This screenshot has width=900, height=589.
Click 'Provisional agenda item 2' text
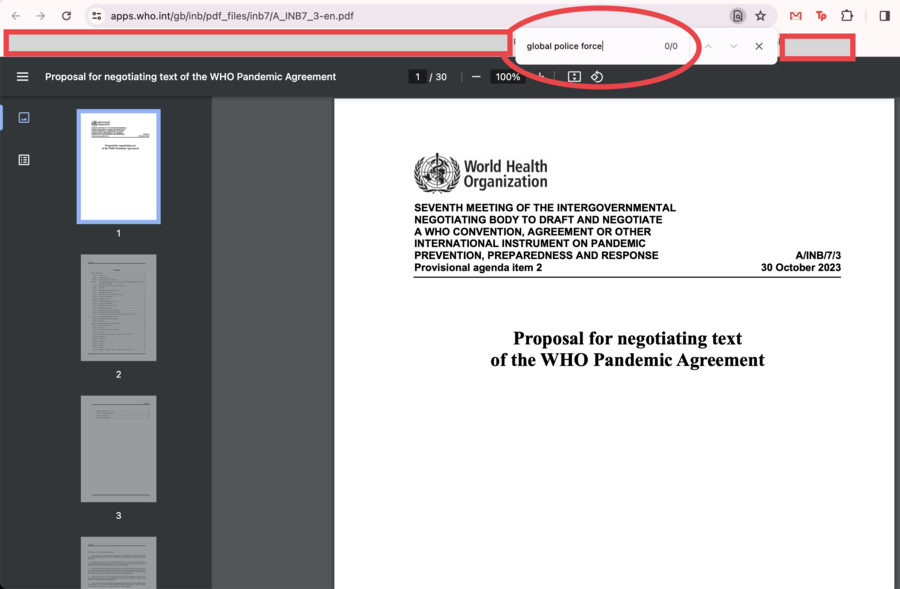(x=478, y=268)
